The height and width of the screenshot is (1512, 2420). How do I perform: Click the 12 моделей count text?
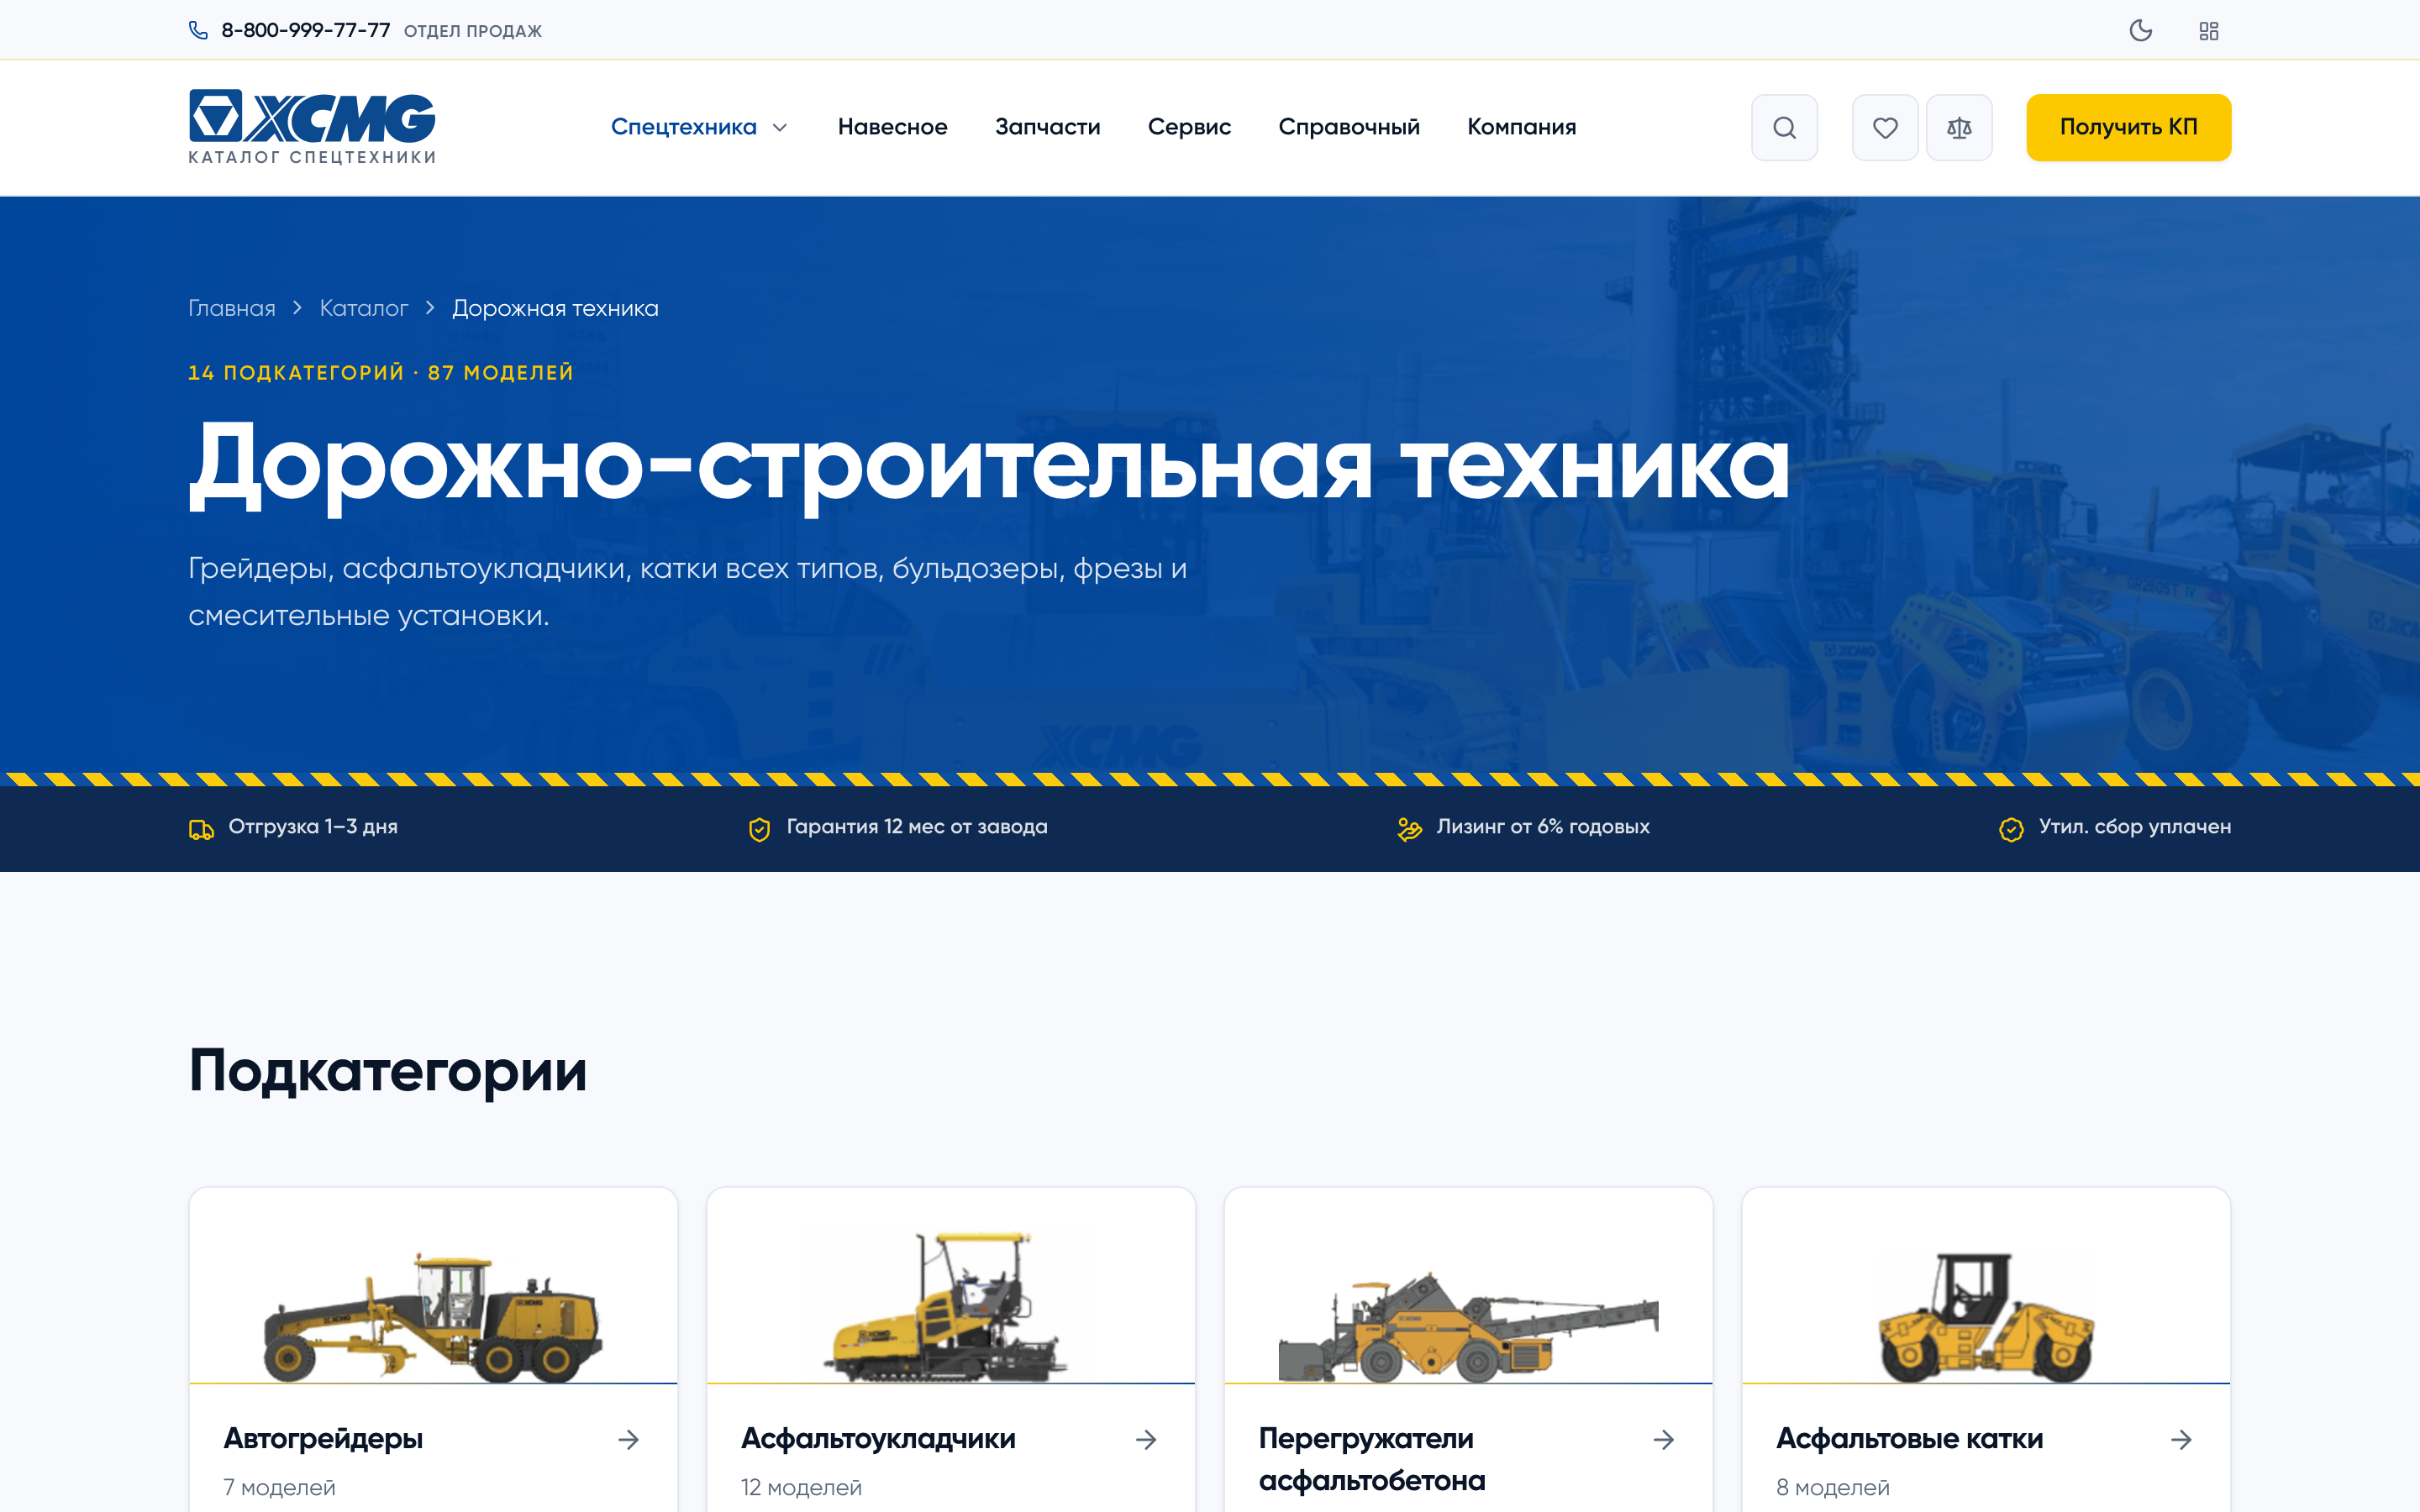801,1488
